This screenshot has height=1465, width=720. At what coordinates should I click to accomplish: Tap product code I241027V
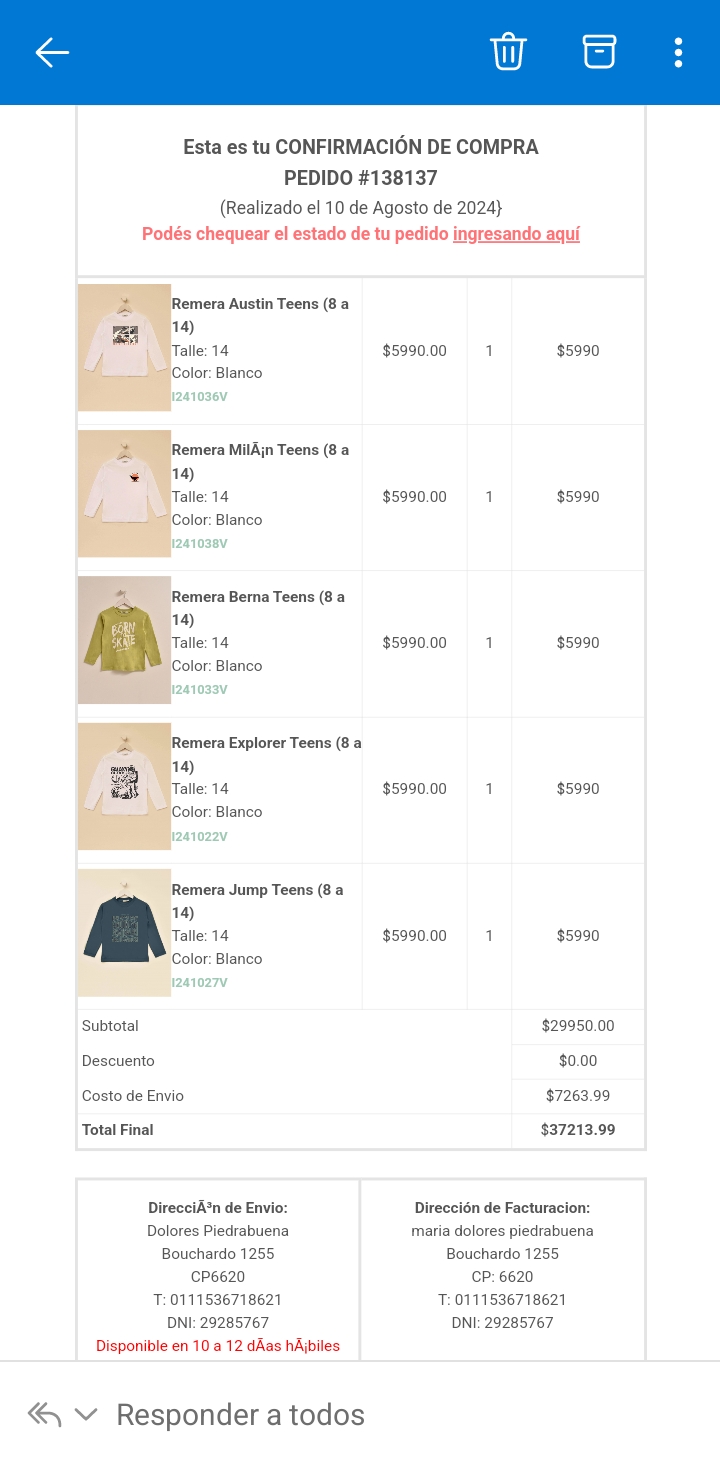[200, 983]
